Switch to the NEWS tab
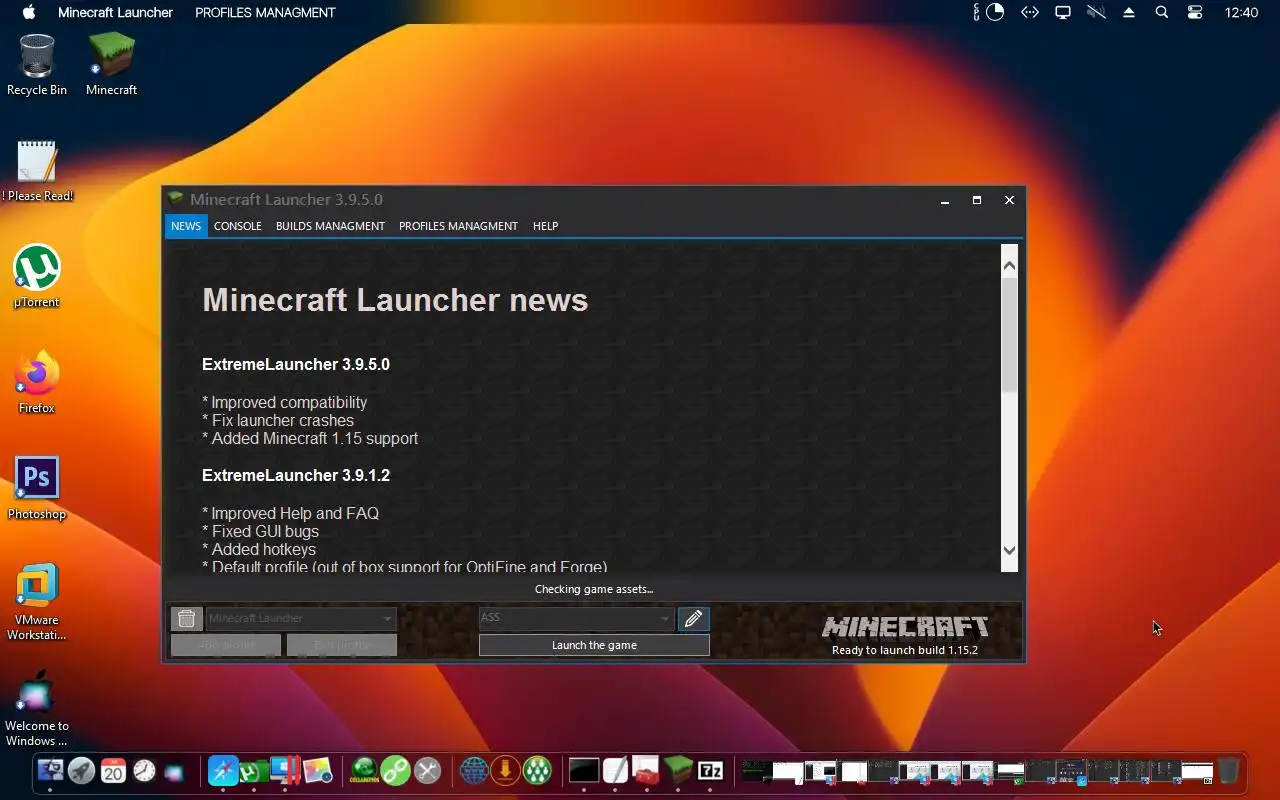1280x800 pixels. [186, 226]
